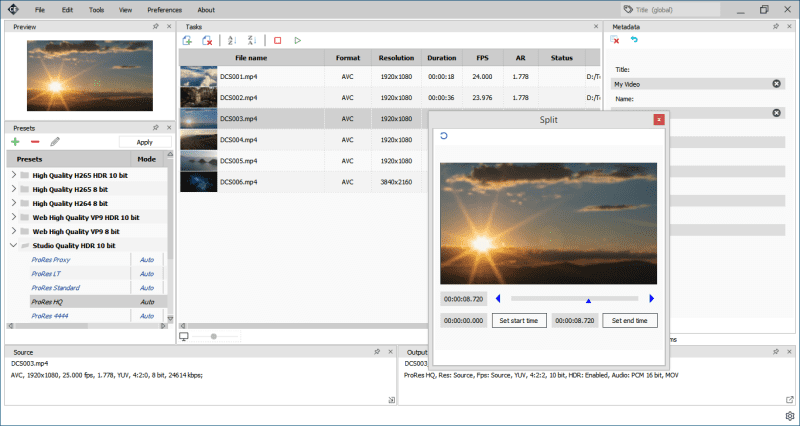The image size is (800, 426).
Task: Open the Preferences menu
Action: 164,9
